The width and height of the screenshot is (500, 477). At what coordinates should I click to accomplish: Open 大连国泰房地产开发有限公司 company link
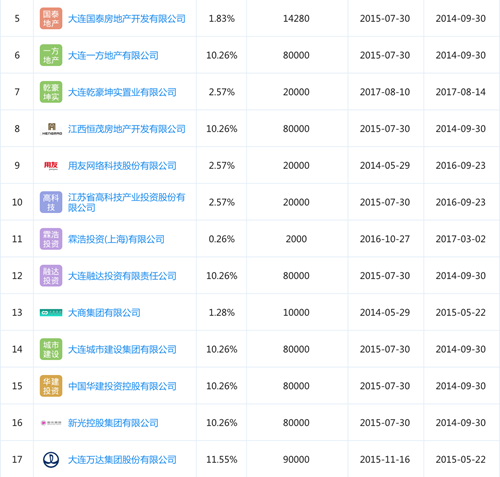click(127, 19)
